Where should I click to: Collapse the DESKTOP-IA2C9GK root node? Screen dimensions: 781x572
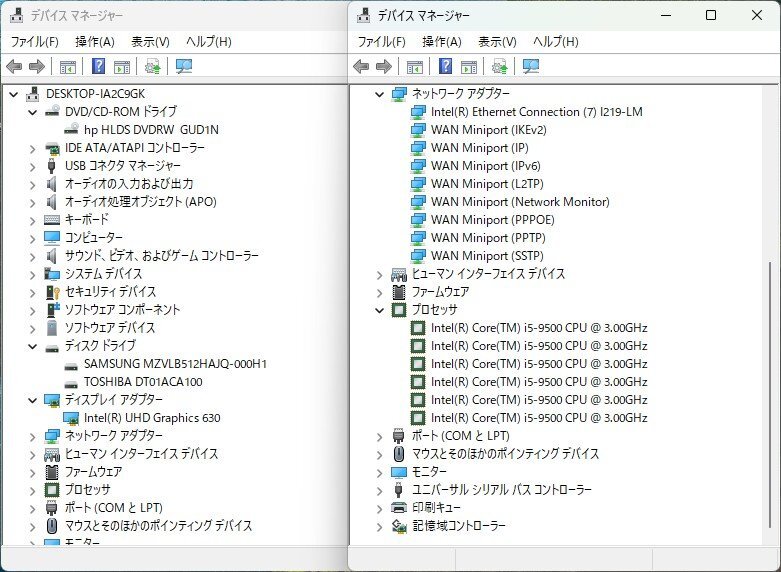[x=13, y=94]
